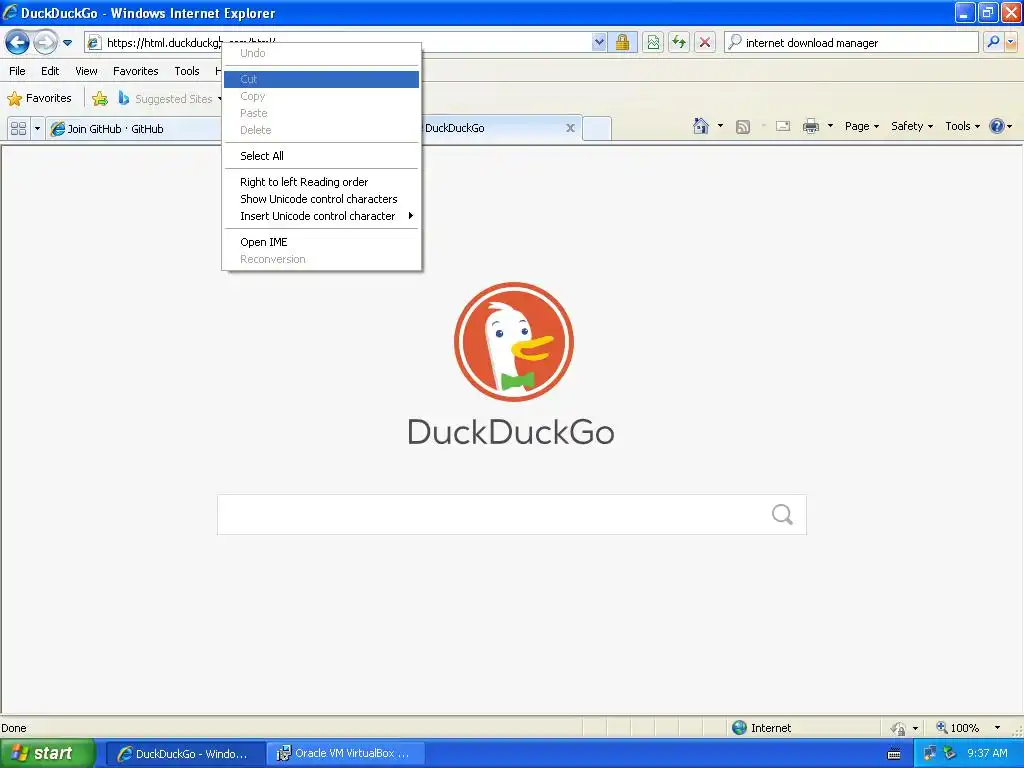Open Suggested Sites link in favorites bar
The width and height of the screenshot is (1024, 768).
(x=168, y=99)
